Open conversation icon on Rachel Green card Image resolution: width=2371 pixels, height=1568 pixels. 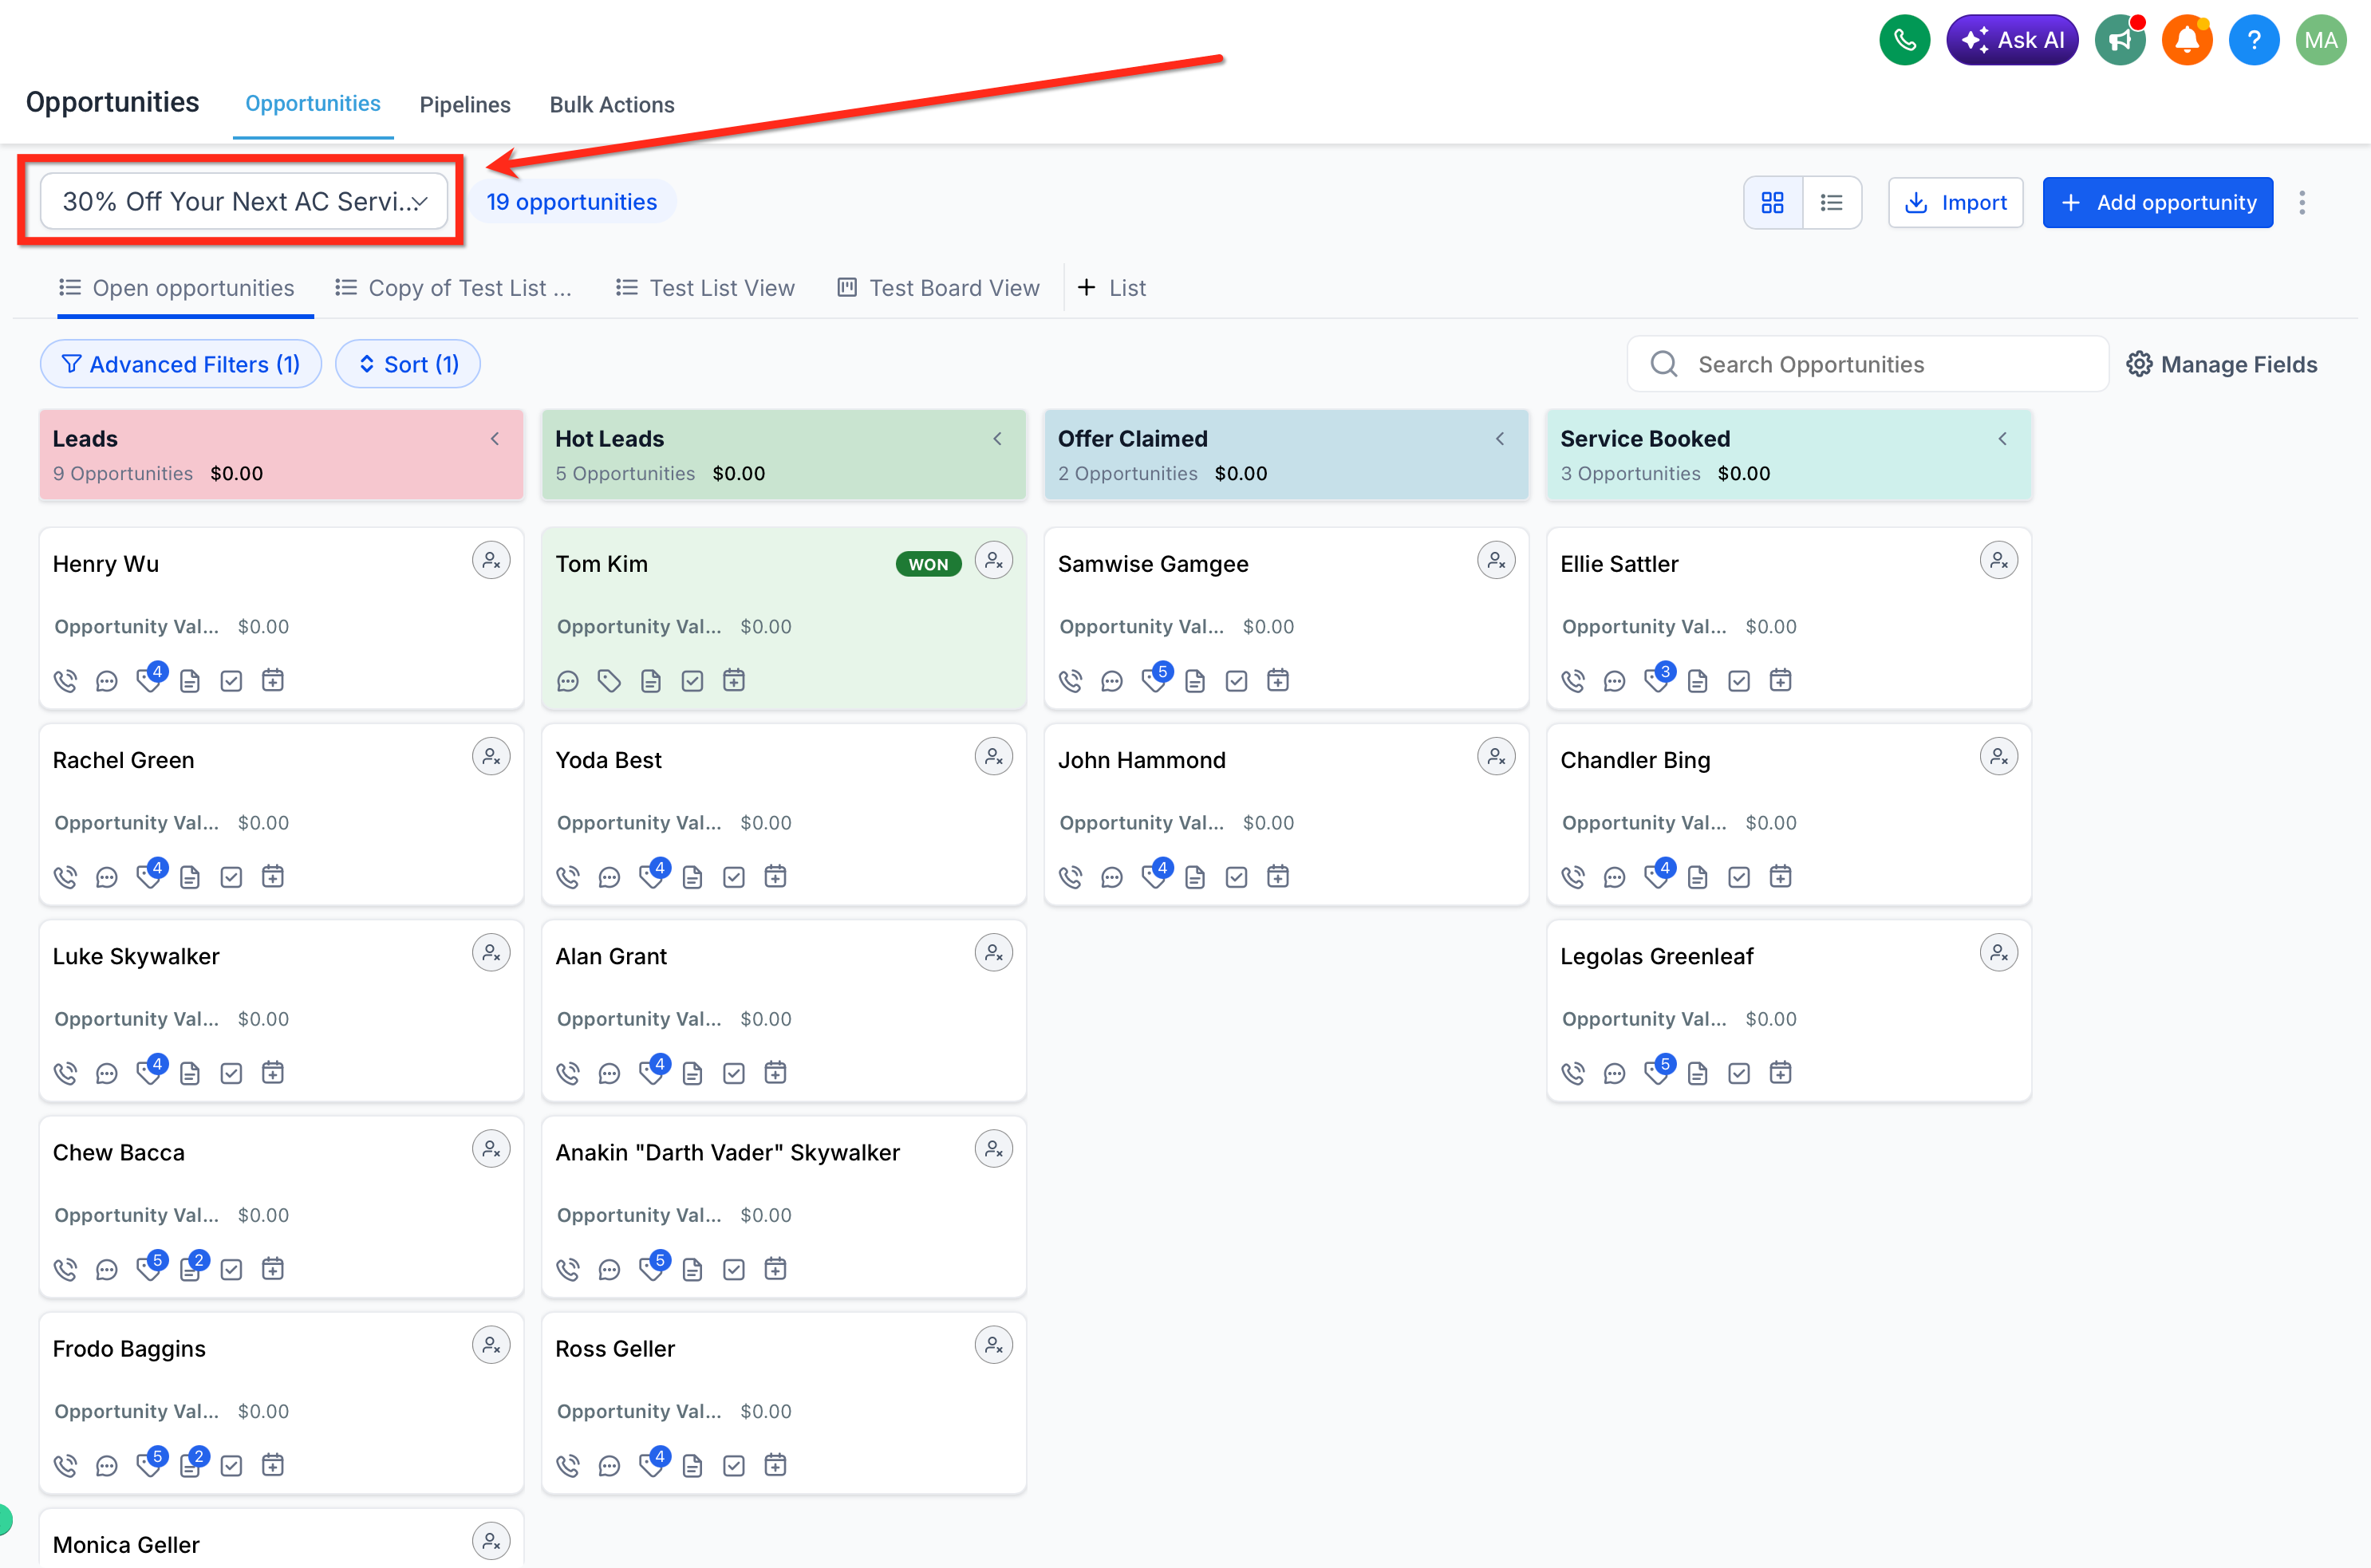(x=107, y=877)
